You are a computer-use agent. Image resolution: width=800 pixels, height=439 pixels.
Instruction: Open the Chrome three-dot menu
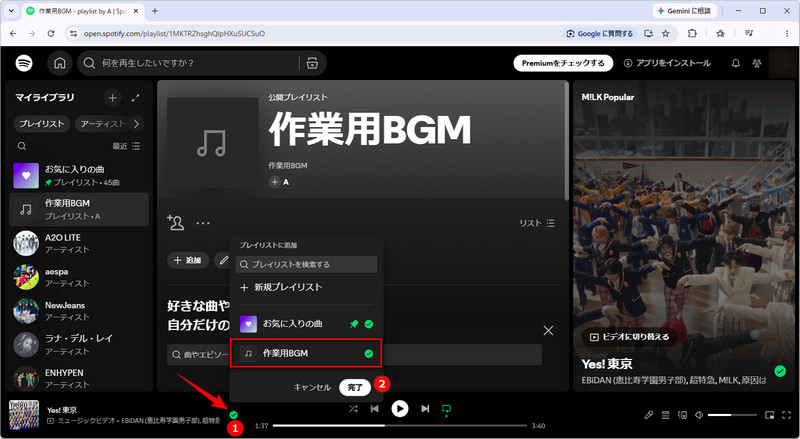point(787,34)
